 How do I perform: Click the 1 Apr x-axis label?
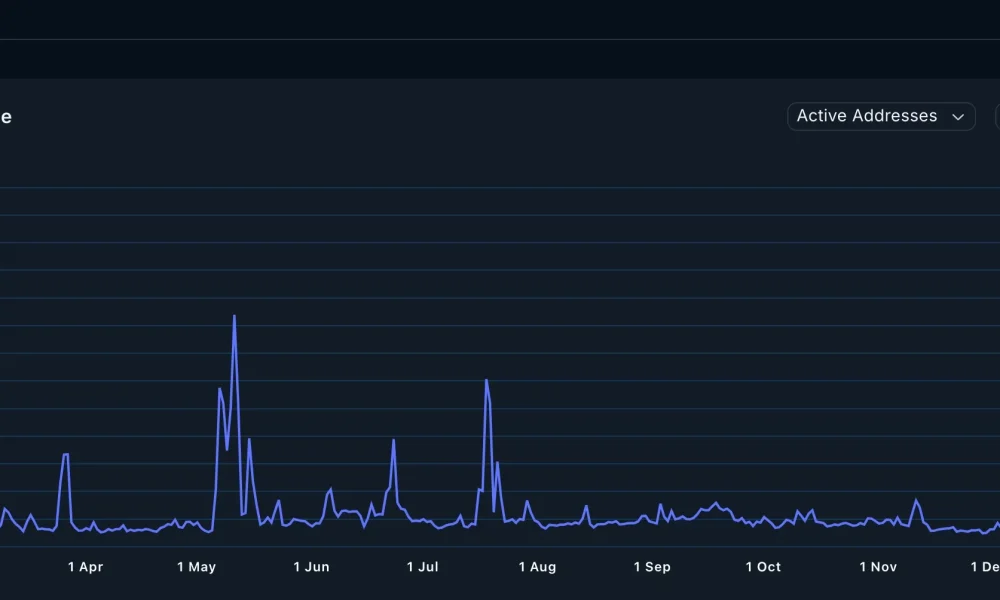[x=85, y=567]
